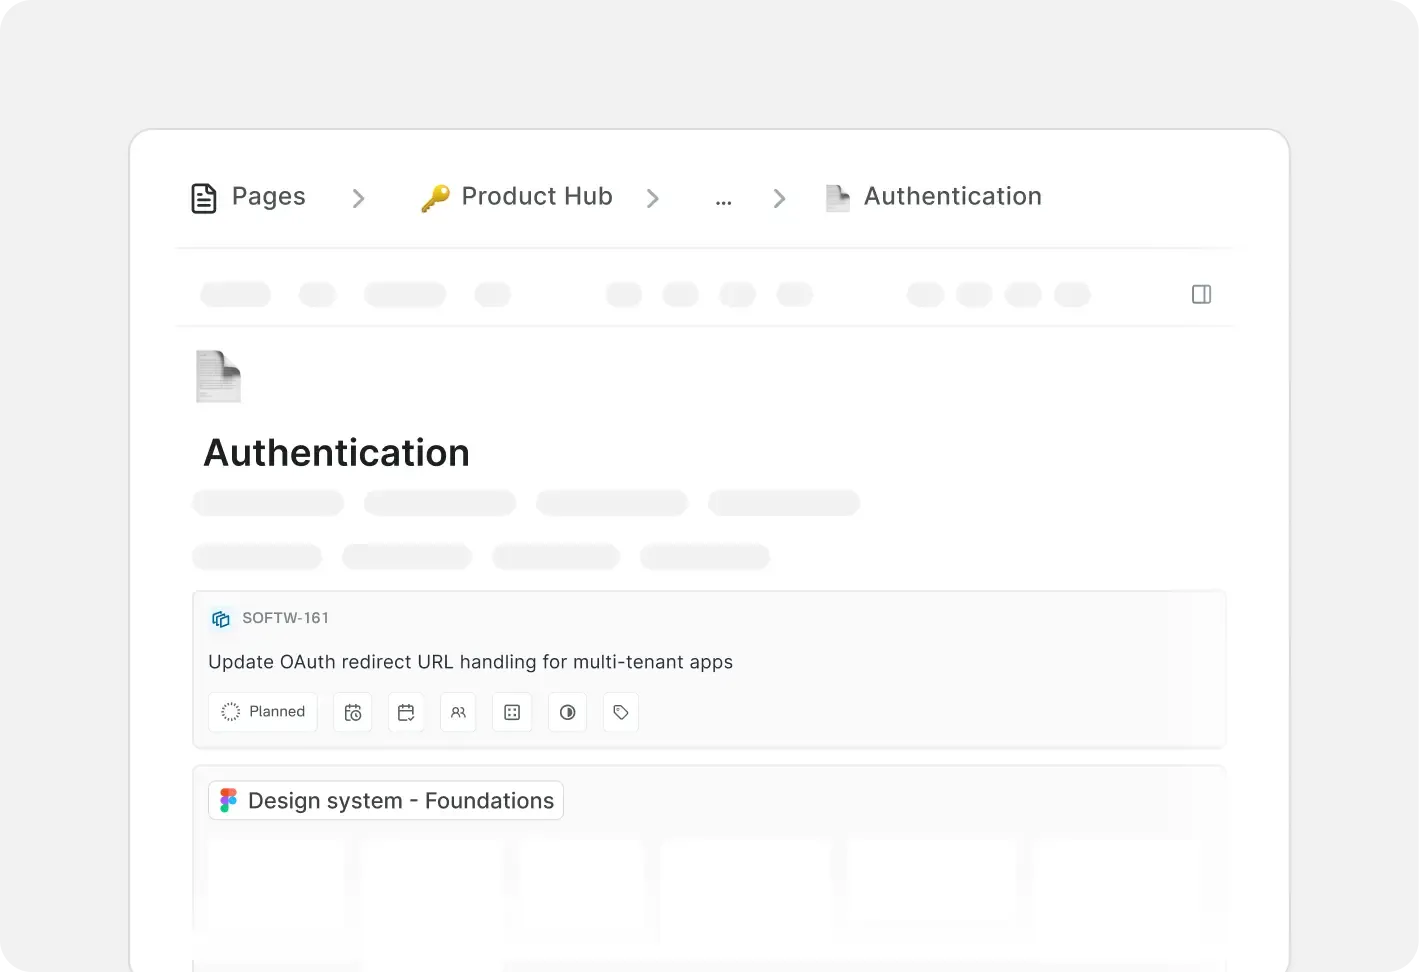Click the Authentication page title heading
The image size is (1419, 972).
coord(336,453)
